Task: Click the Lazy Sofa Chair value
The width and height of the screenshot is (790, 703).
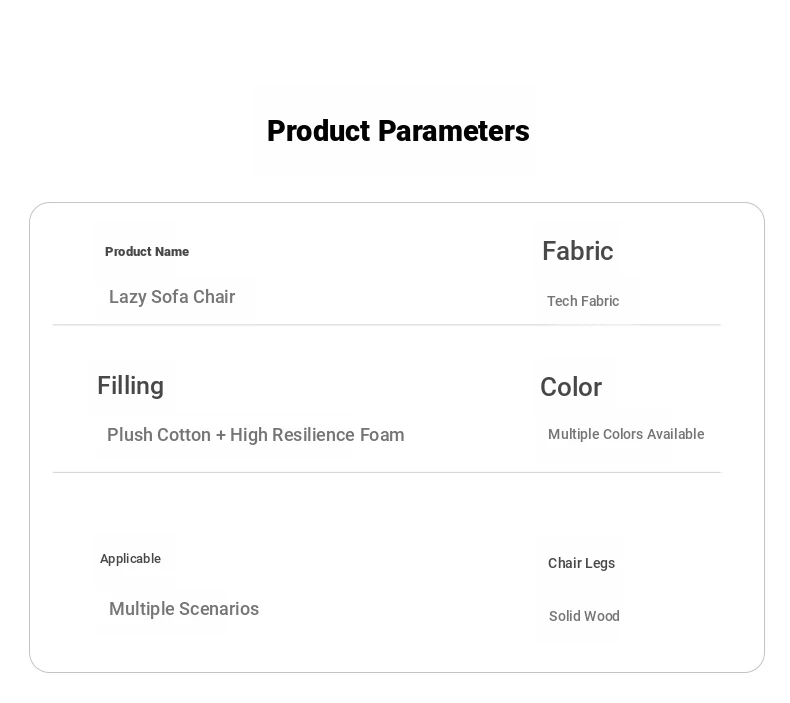Action: (x=172, y=297)
